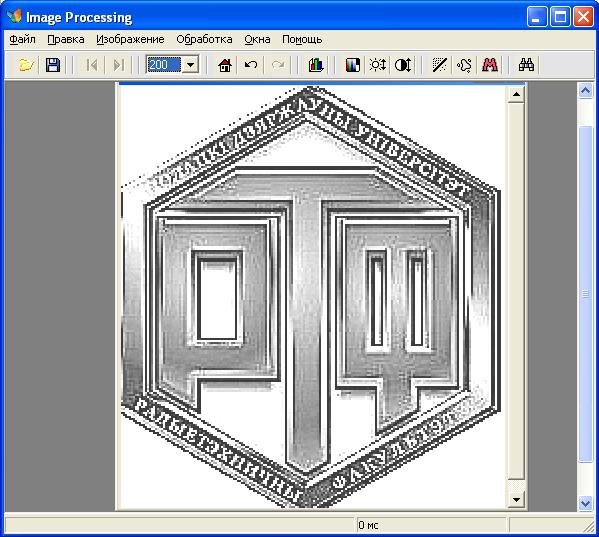The width and height of the screenshot is (599, 537).
Task: Click the image's scroll up arrow
Action: click(516, 94)
